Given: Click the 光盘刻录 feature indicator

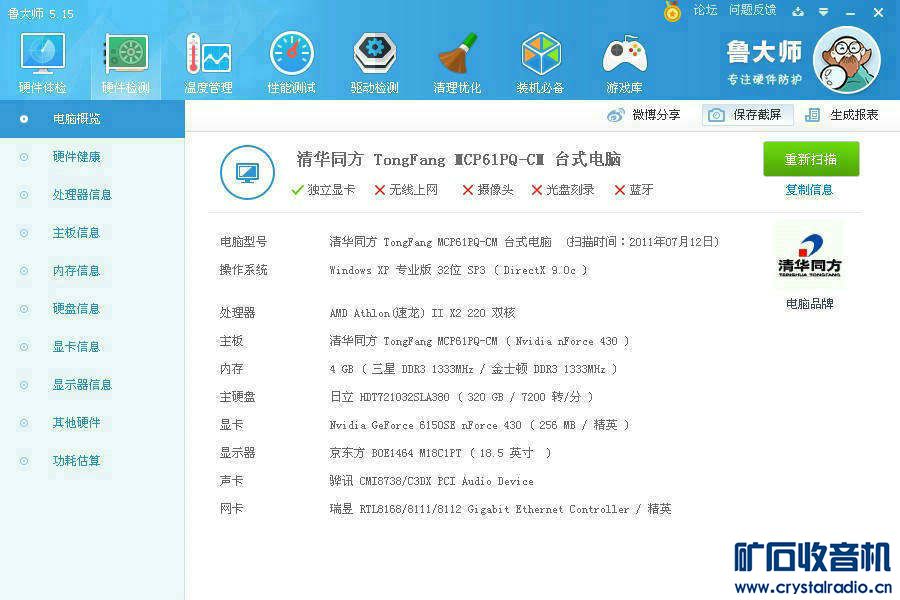Looking at the screenshot, I should [x=563, y=190].
